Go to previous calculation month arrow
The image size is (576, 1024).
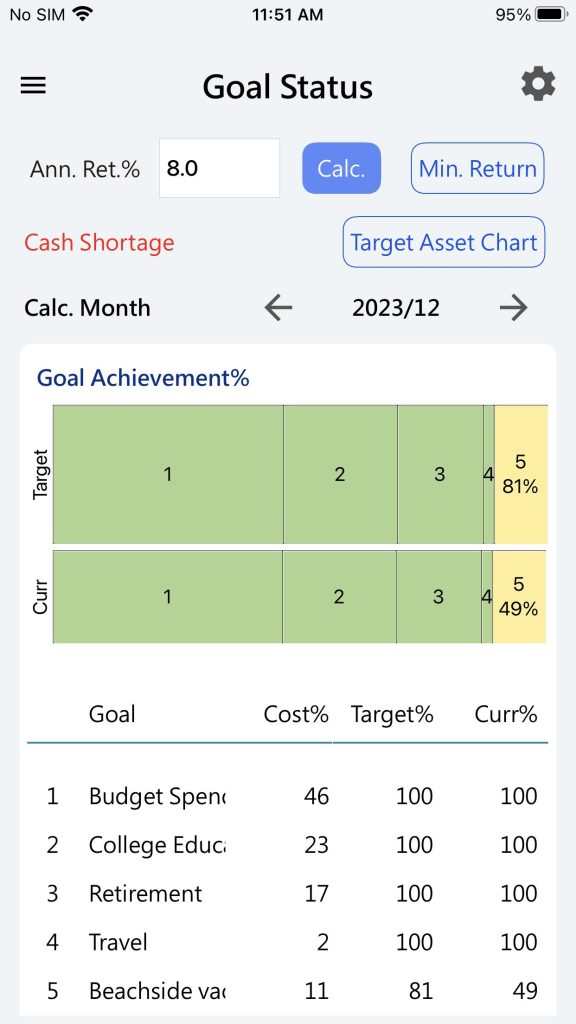coord(278,308)
